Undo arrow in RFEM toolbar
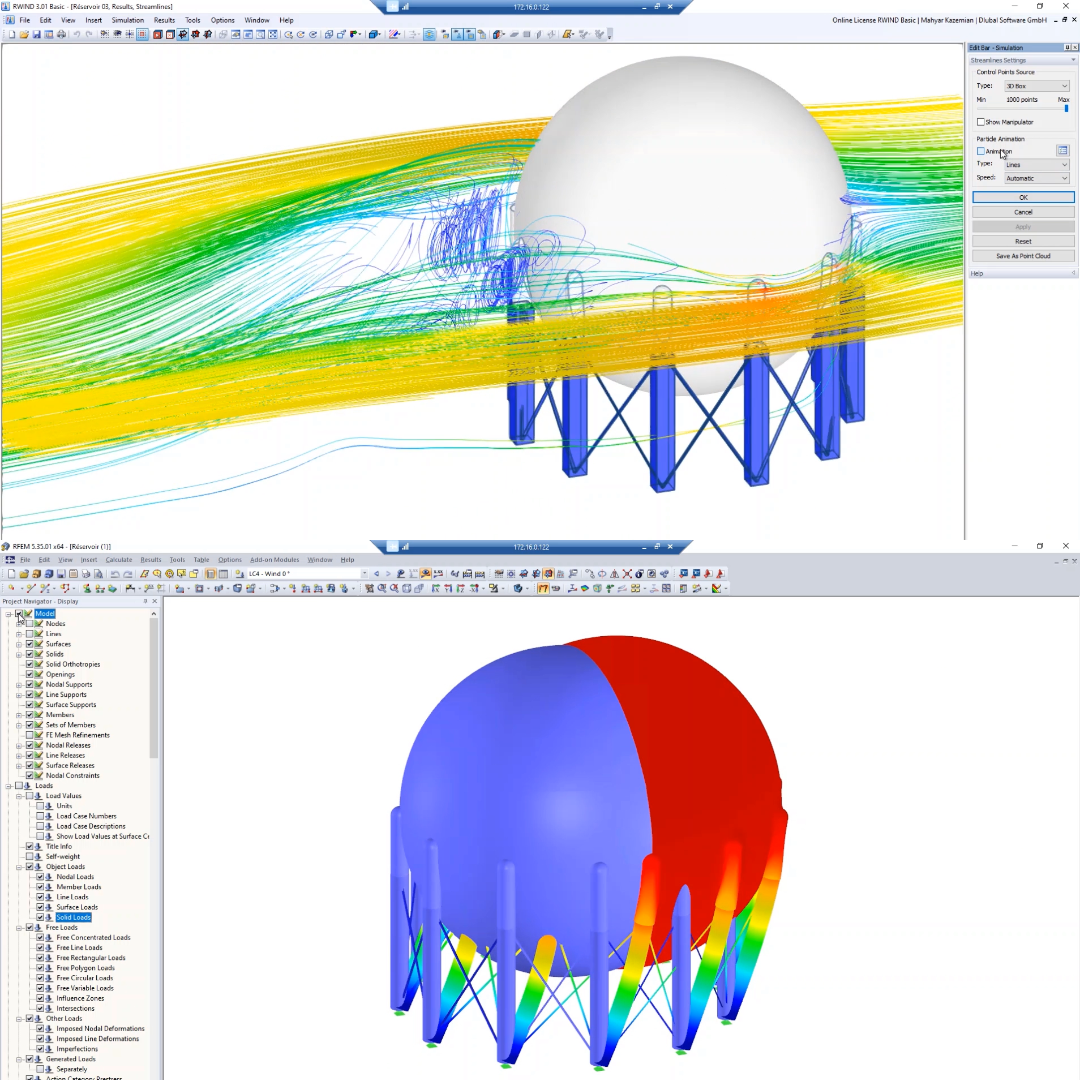This screenshot has width=1080, height=1080. [115, 574]
